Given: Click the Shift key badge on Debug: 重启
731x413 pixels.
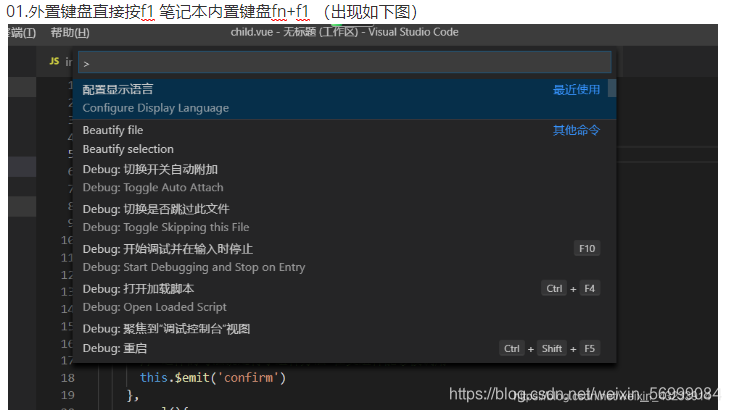Looking at the screenshot, I should (552, 349).
